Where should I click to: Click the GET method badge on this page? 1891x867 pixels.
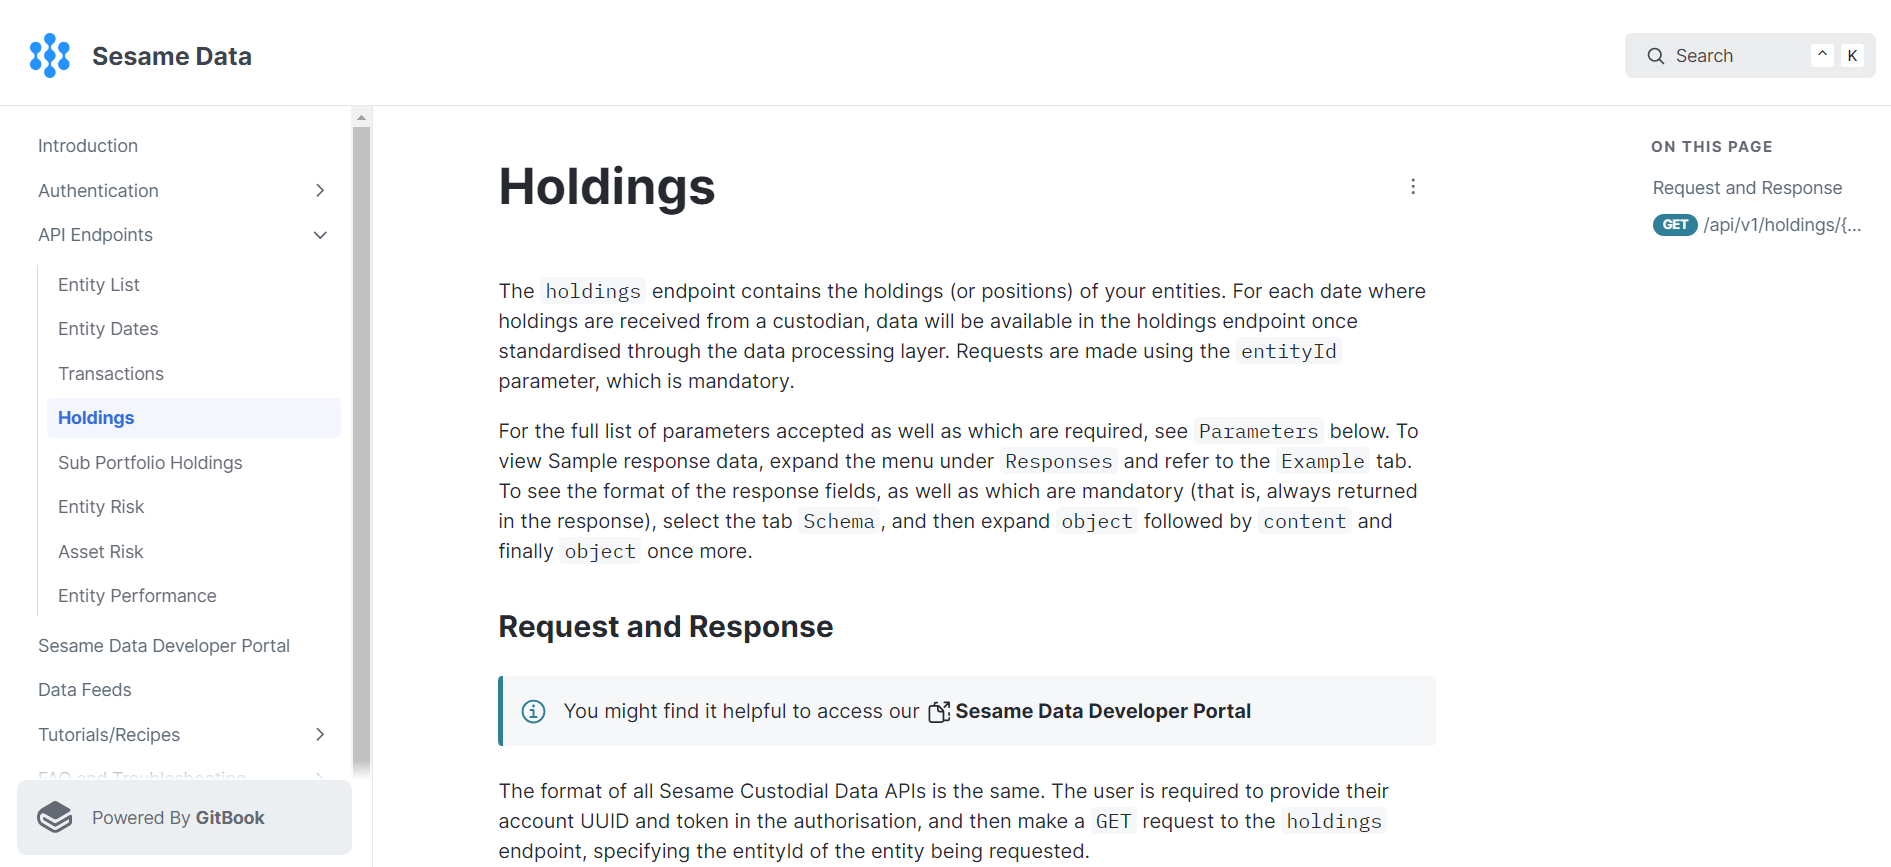click(x=1674, y=225)
